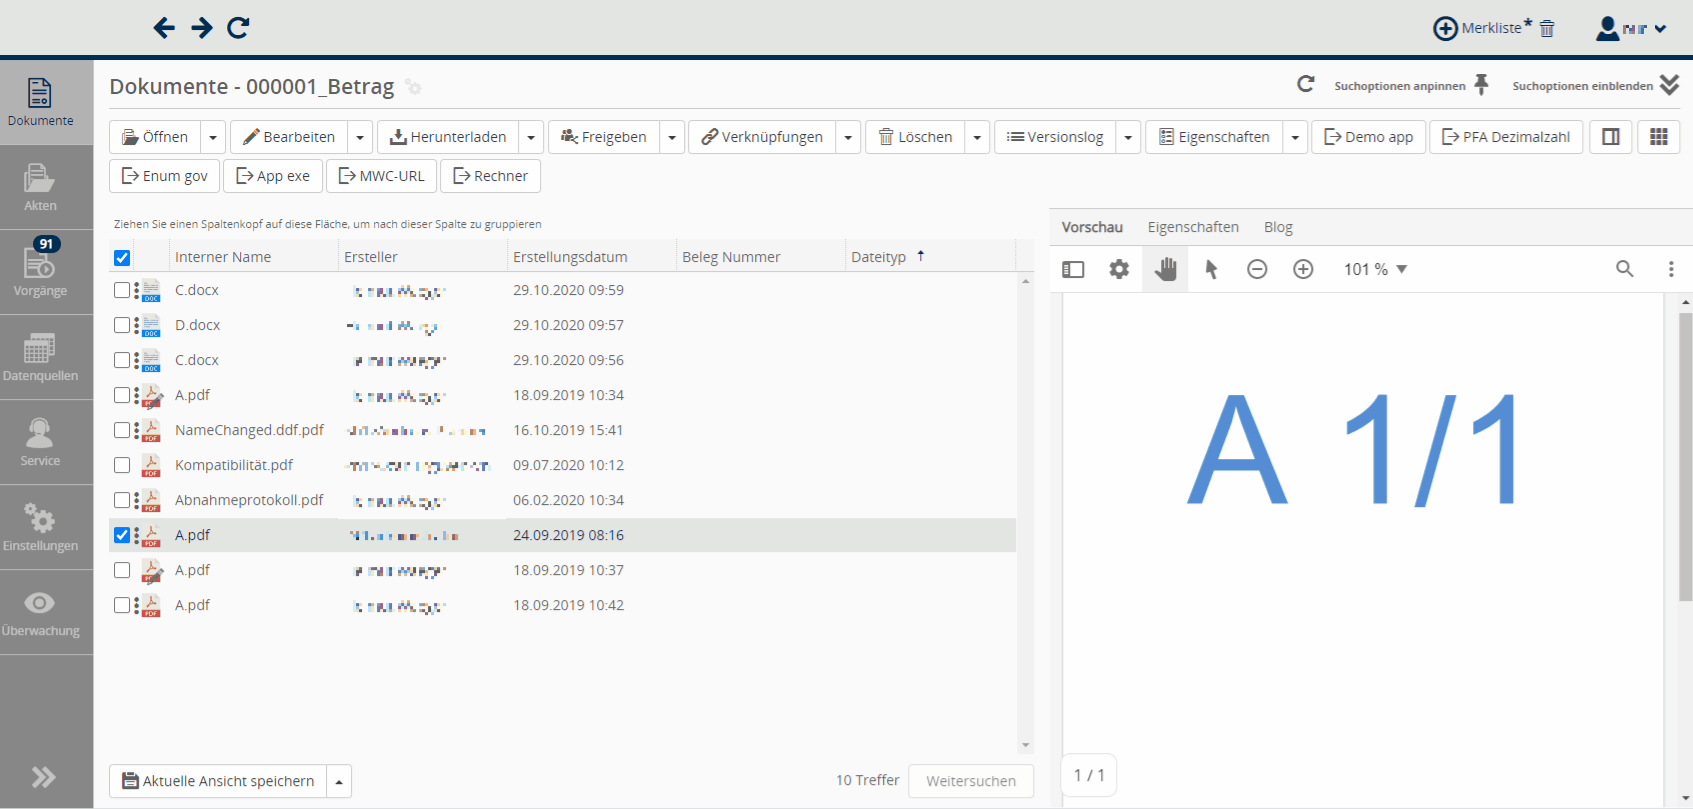
Task: Toggle the select-all checkbox in header
Action: click(x=122, y=258)
